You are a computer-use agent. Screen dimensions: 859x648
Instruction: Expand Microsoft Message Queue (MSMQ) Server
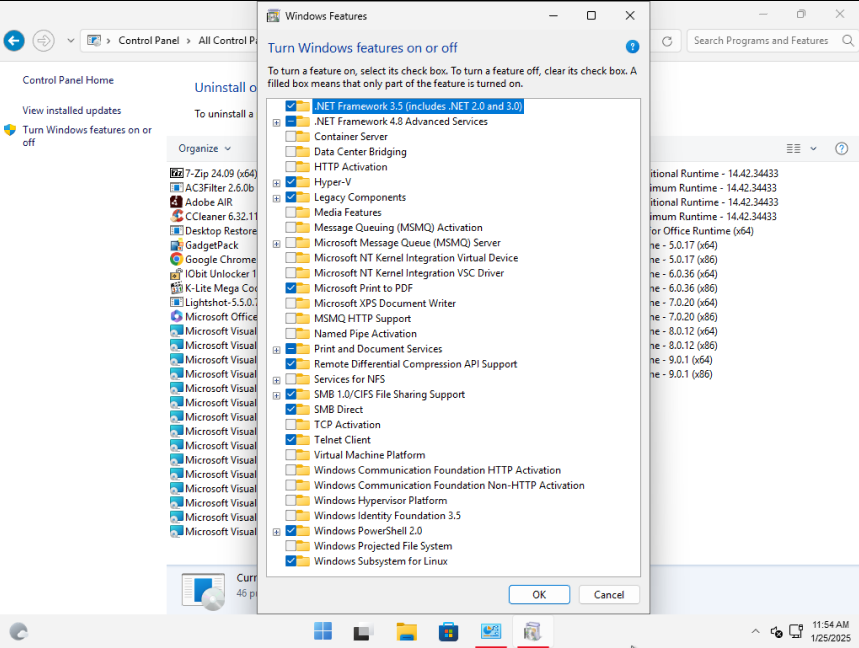pyautogui.click(x=277, y=244)
